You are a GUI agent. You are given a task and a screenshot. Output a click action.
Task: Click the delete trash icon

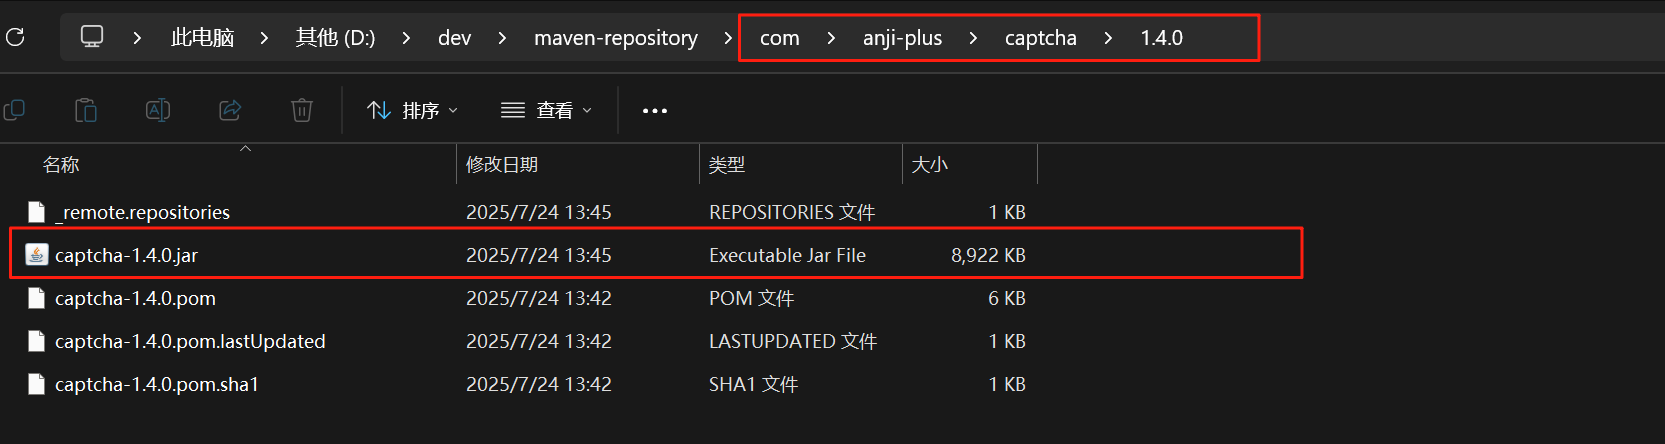302,110
